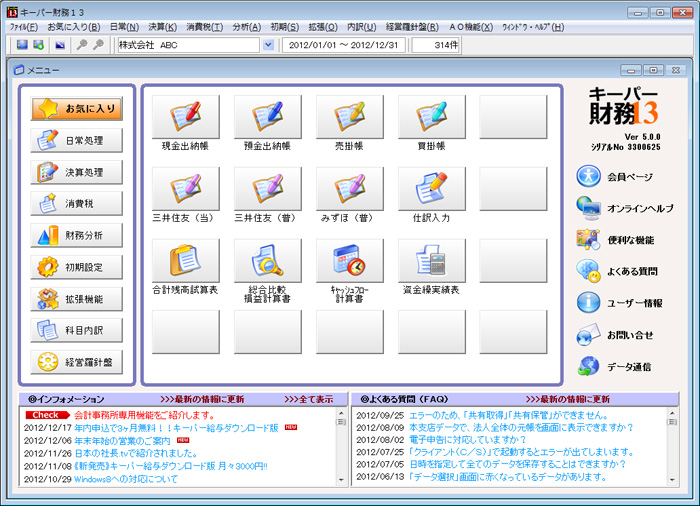Select the 経営羅針盤 category button
Viewport: 700px width, 506px height.
pos(77,362)
